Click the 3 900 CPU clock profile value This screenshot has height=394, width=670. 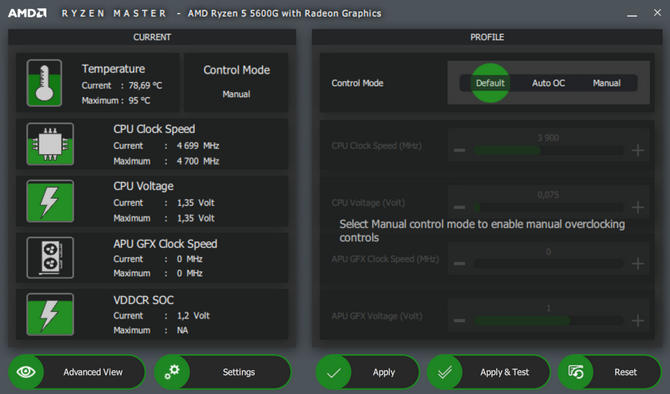(548, 138)
